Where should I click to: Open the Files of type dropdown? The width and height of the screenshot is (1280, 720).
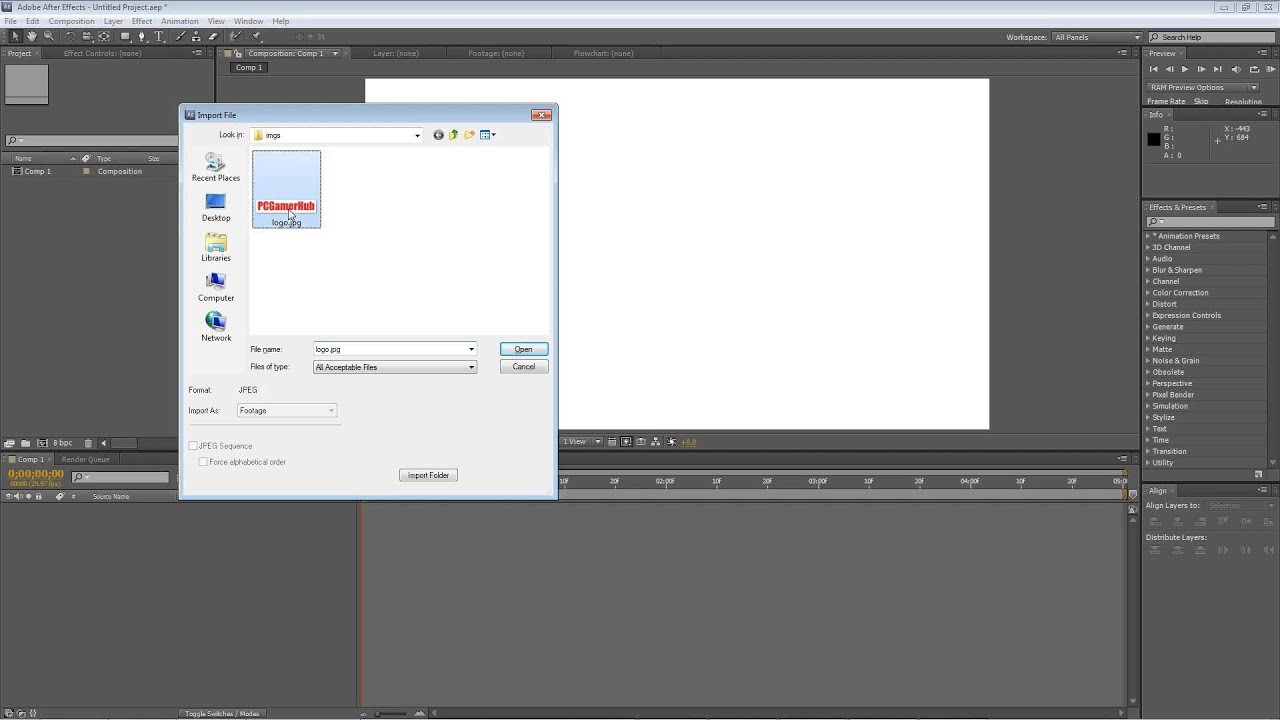[394, 367]
